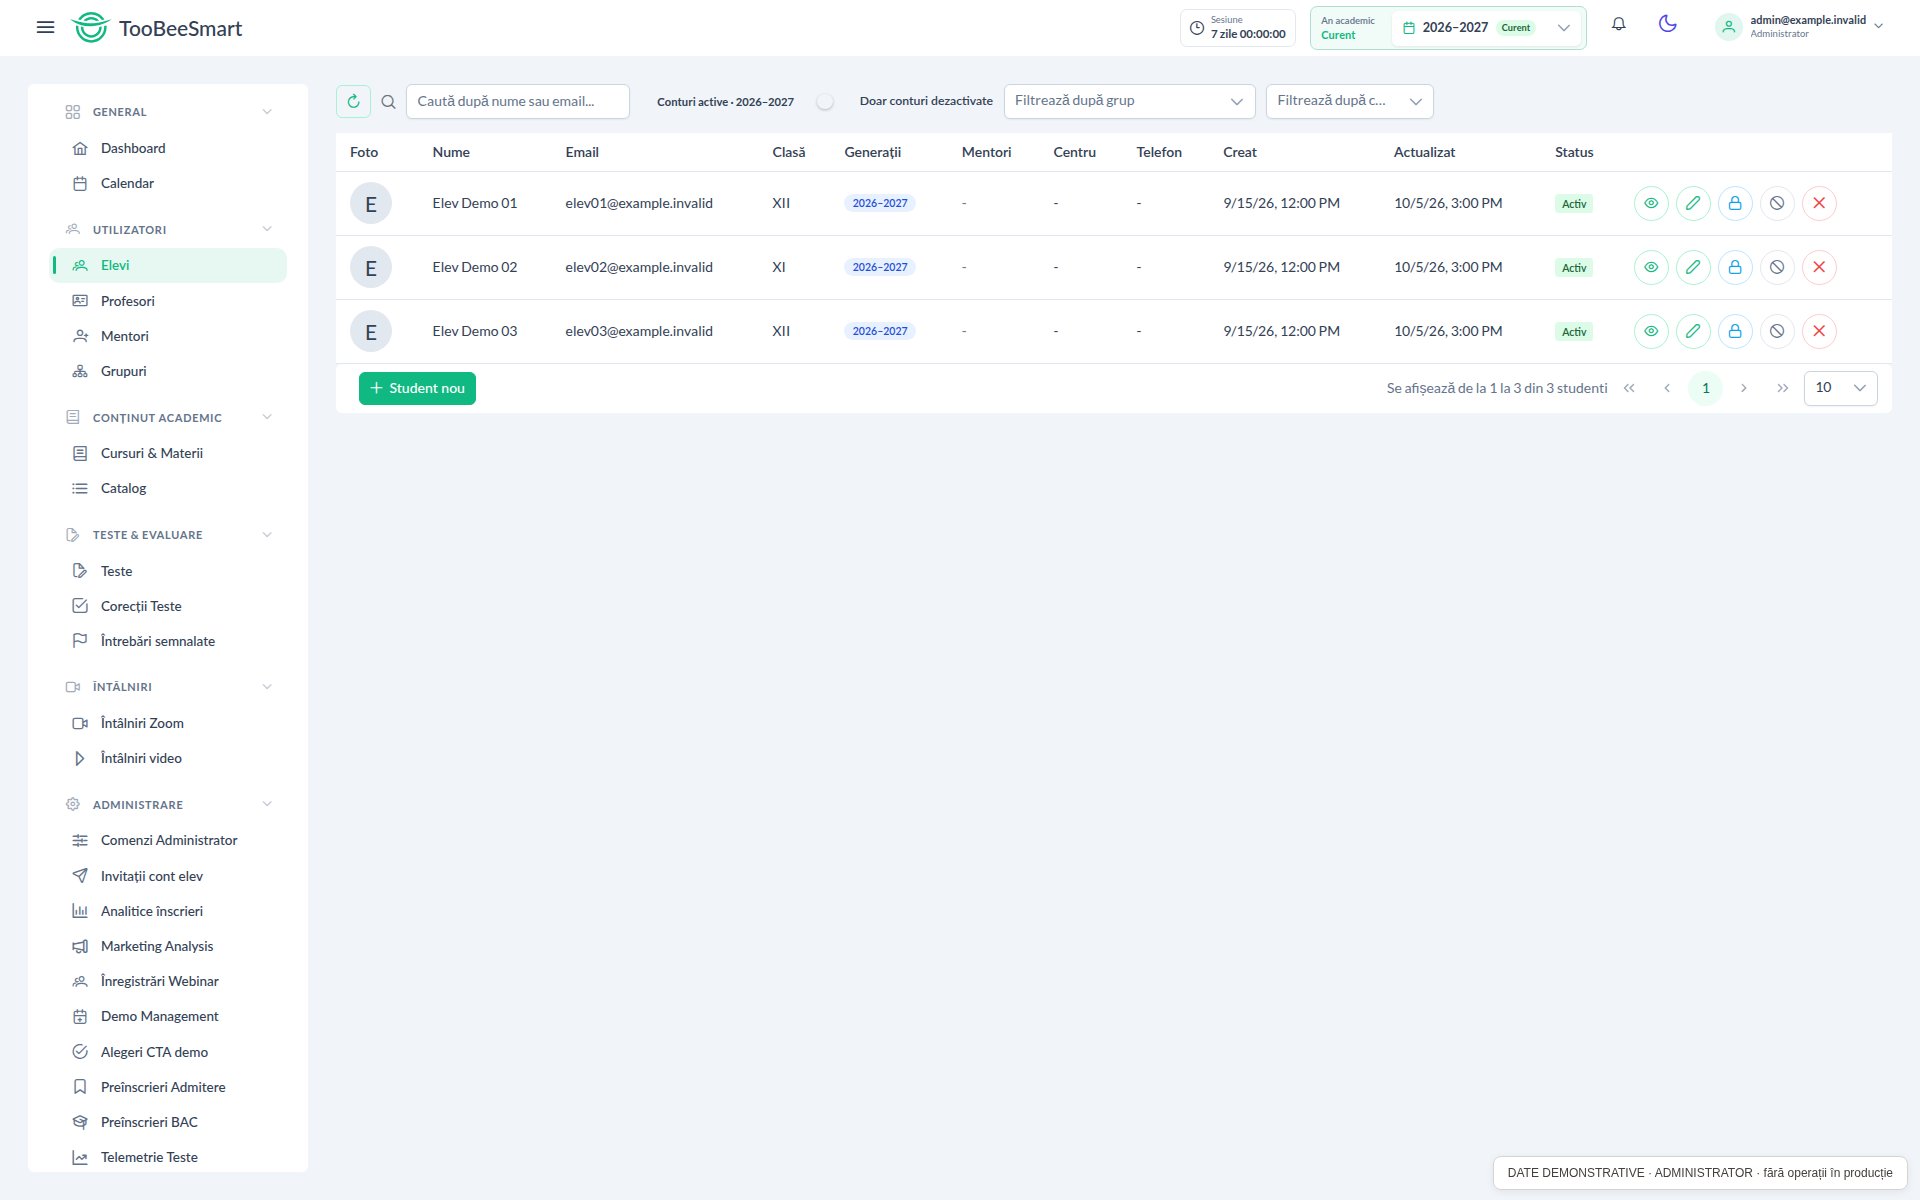
Task: Open page size dropdown showing 10
Action: (x=1840, y=388)
